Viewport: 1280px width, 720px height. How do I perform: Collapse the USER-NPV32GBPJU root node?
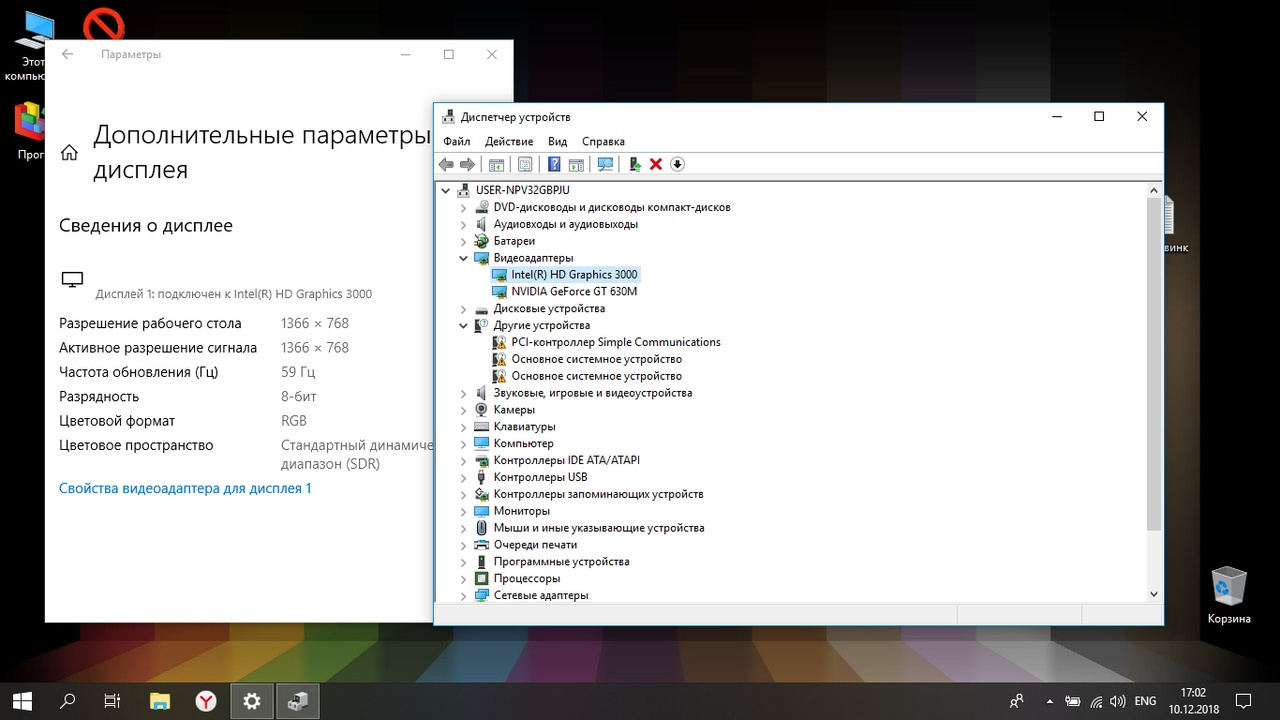point(446,190)
